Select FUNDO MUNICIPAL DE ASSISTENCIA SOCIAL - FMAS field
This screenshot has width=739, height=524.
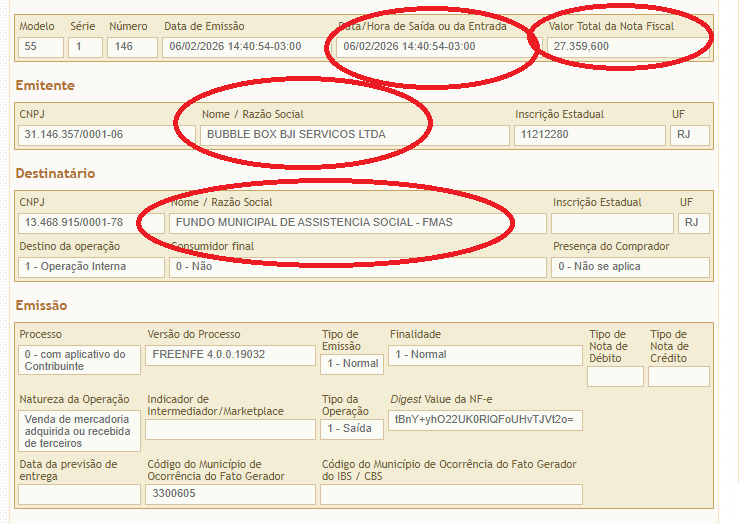coord(358,223)
